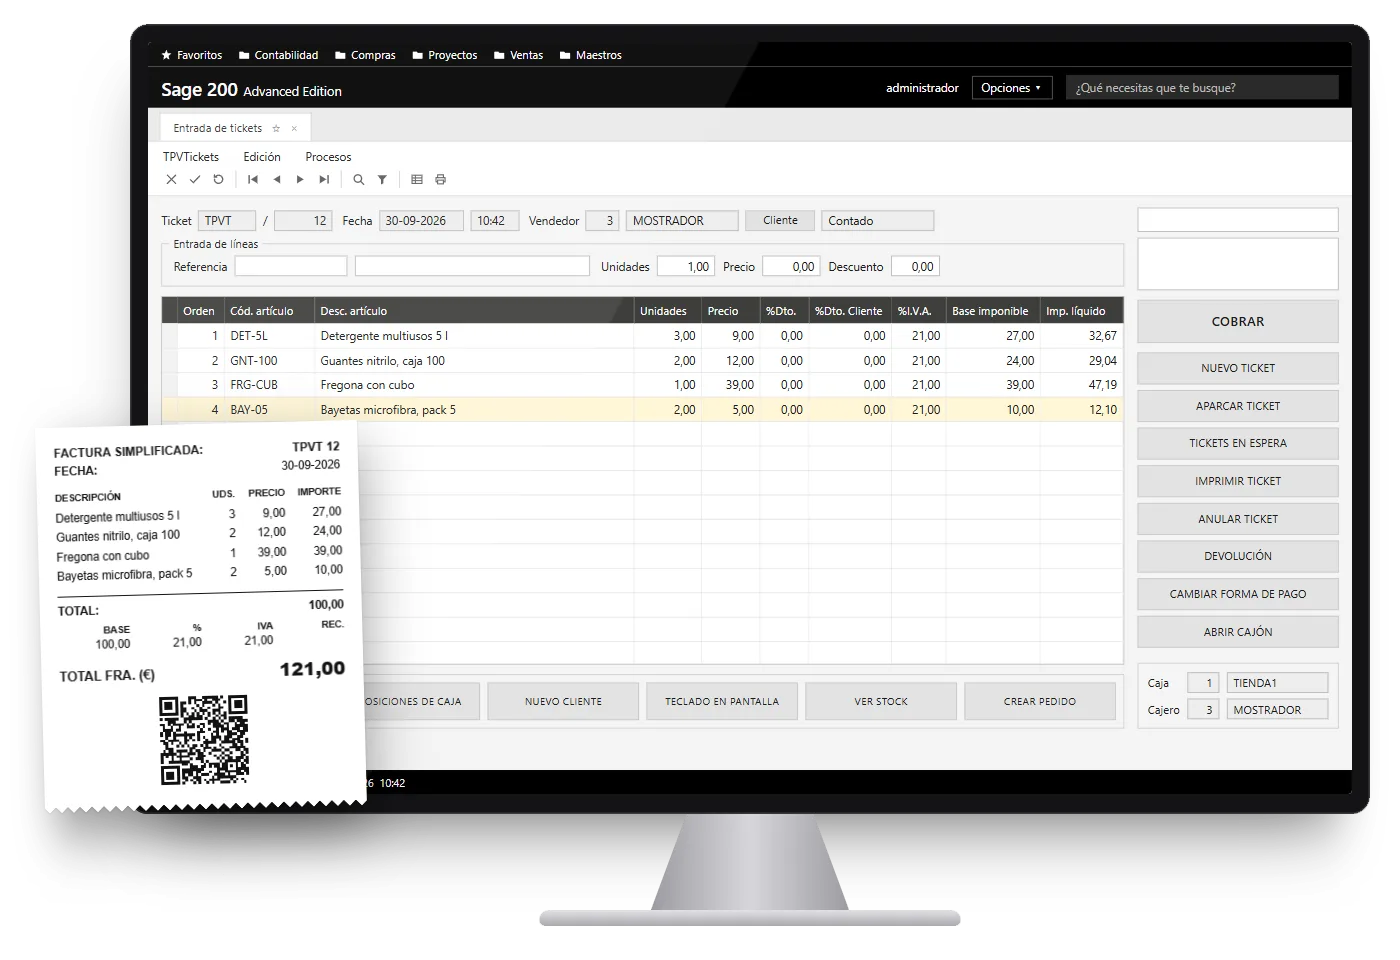This screenshot has height=960, width=1400.
Task: Focus the '¿Qué necesitas que te busque?' search box
Action: pyautogui.click(x=1202, y=88)
